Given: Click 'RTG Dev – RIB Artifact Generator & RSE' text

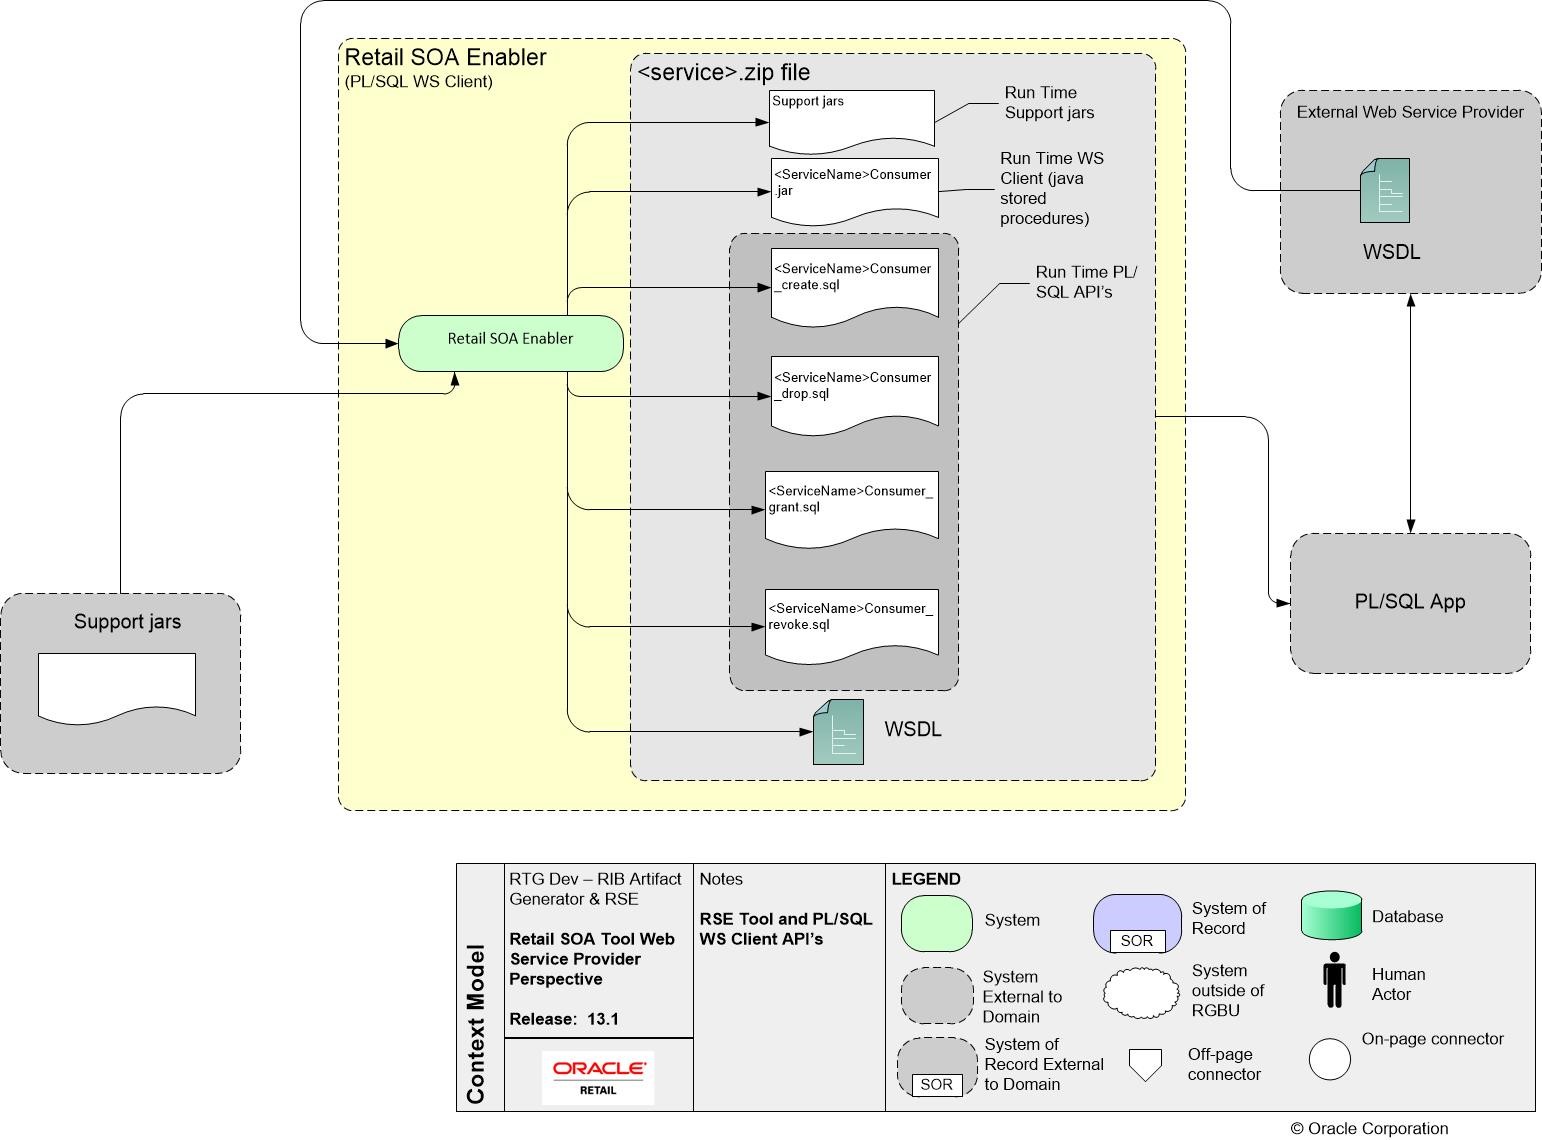Looking at the screenshot, I should [595, 889].
